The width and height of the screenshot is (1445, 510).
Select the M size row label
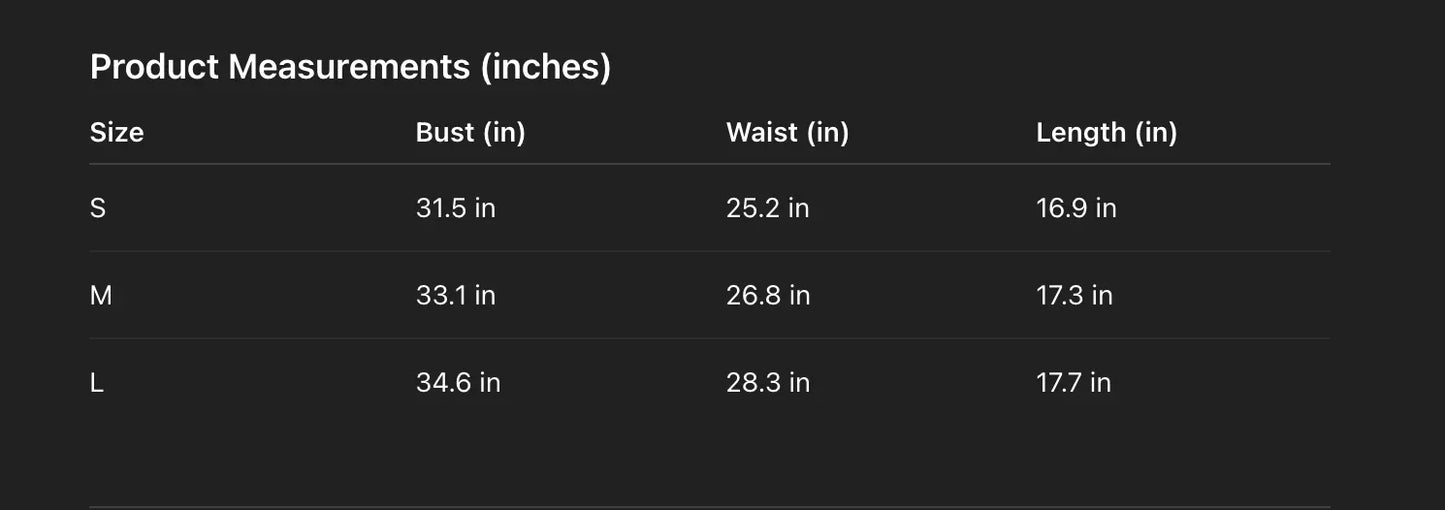click(101, 295)
